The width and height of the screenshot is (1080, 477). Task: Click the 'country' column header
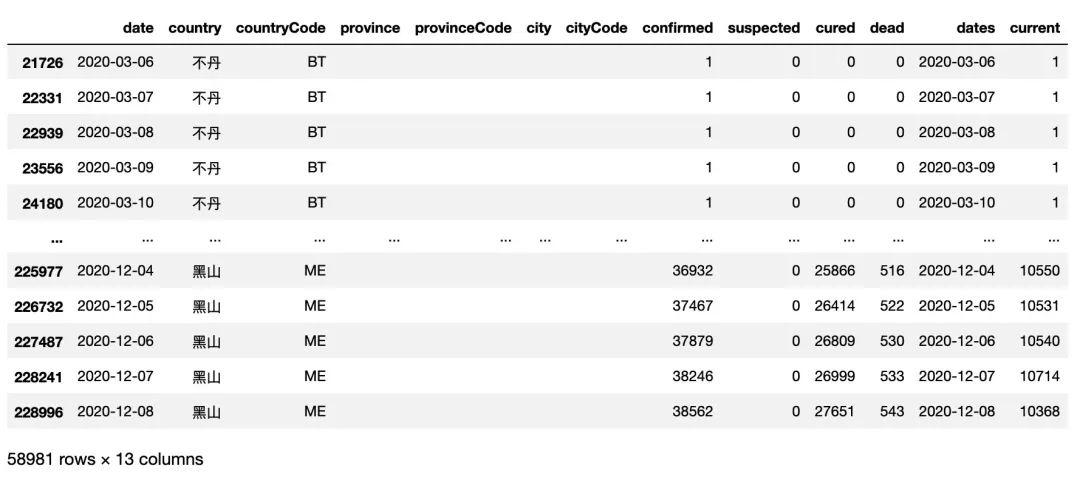195,28
